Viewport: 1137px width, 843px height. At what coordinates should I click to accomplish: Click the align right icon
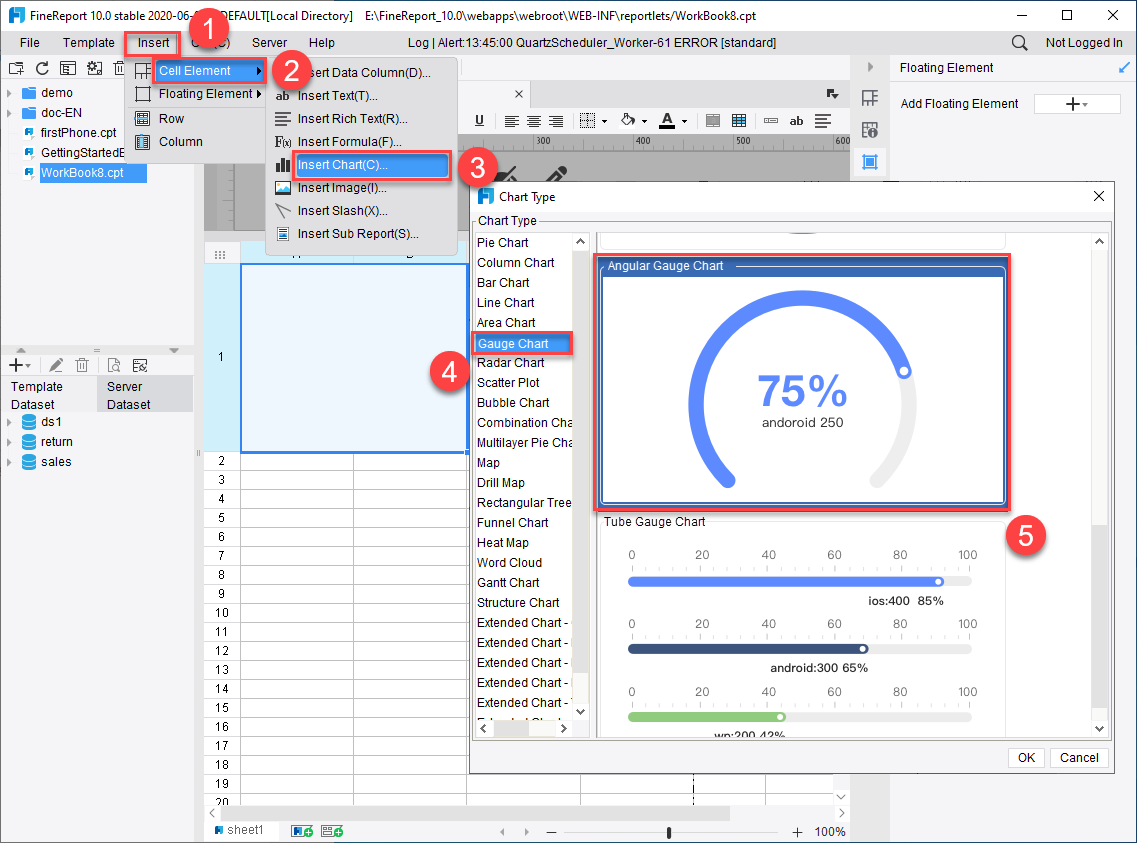(555, 121)
